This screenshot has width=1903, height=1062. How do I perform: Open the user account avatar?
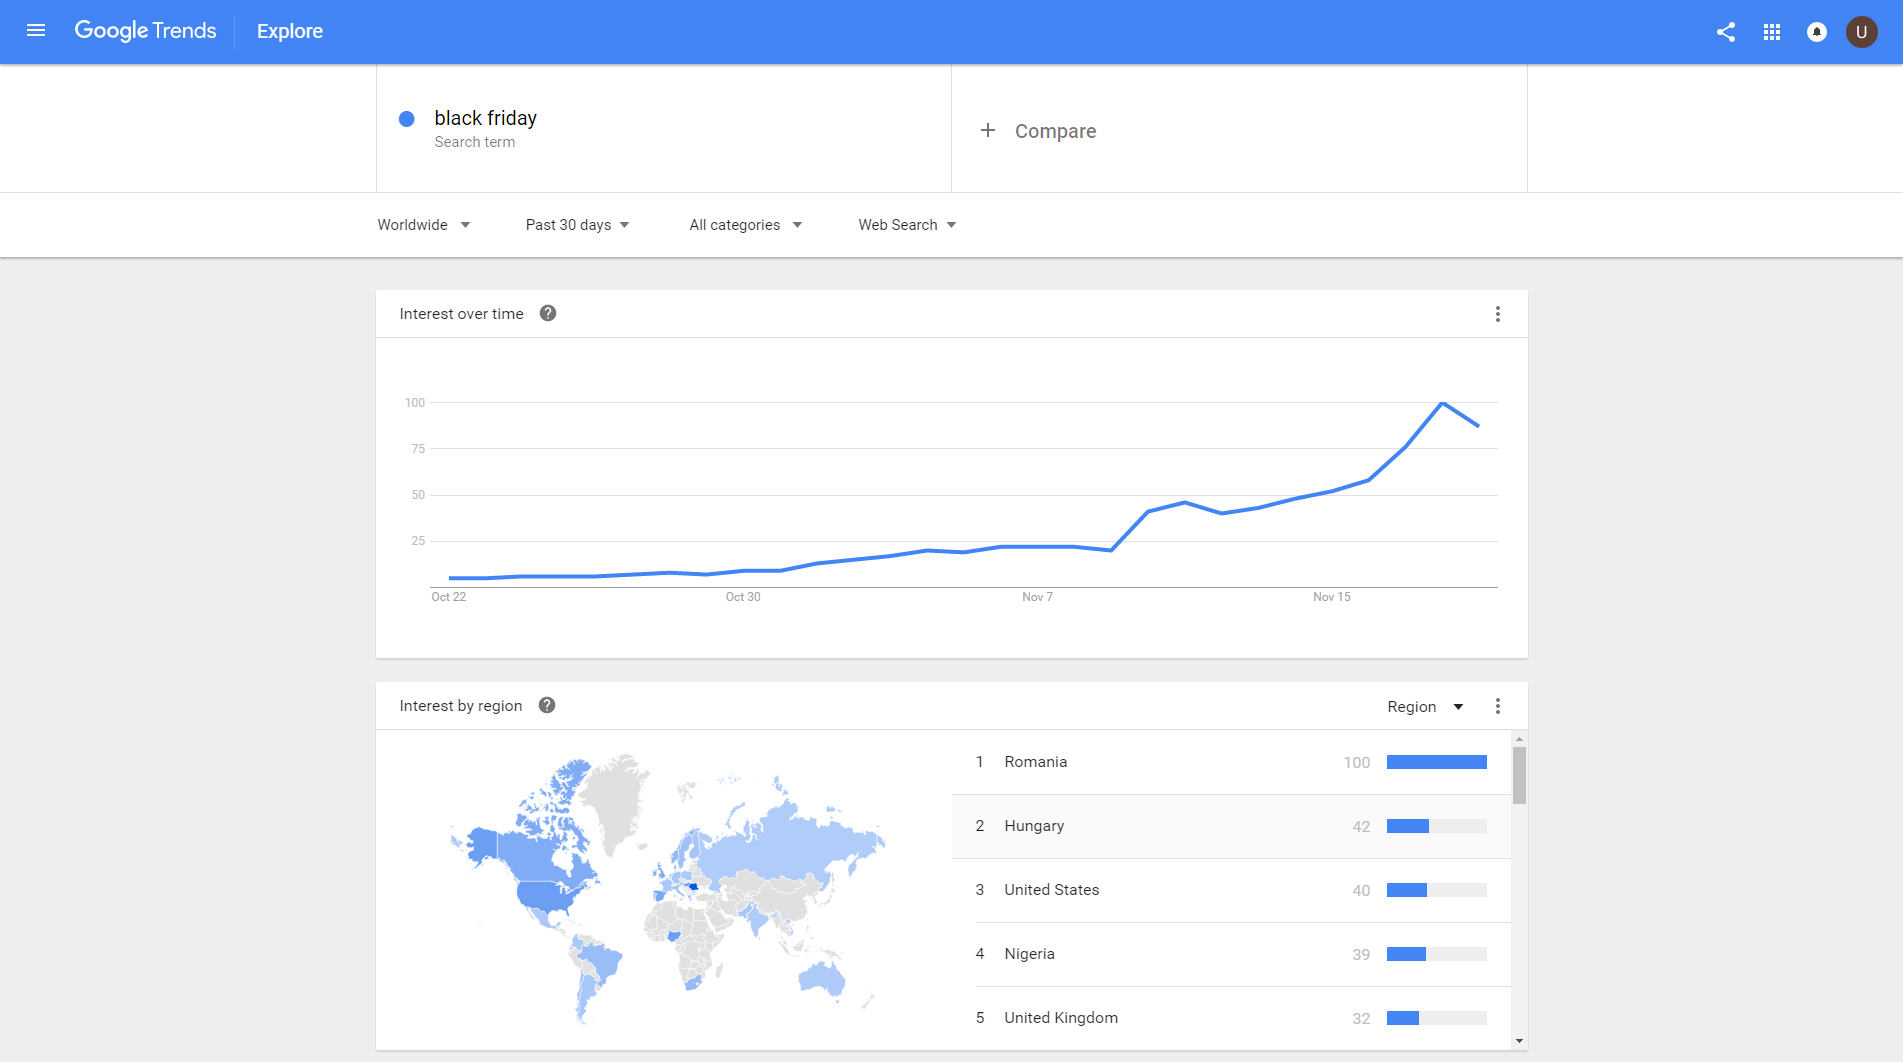coord(1862,32)
